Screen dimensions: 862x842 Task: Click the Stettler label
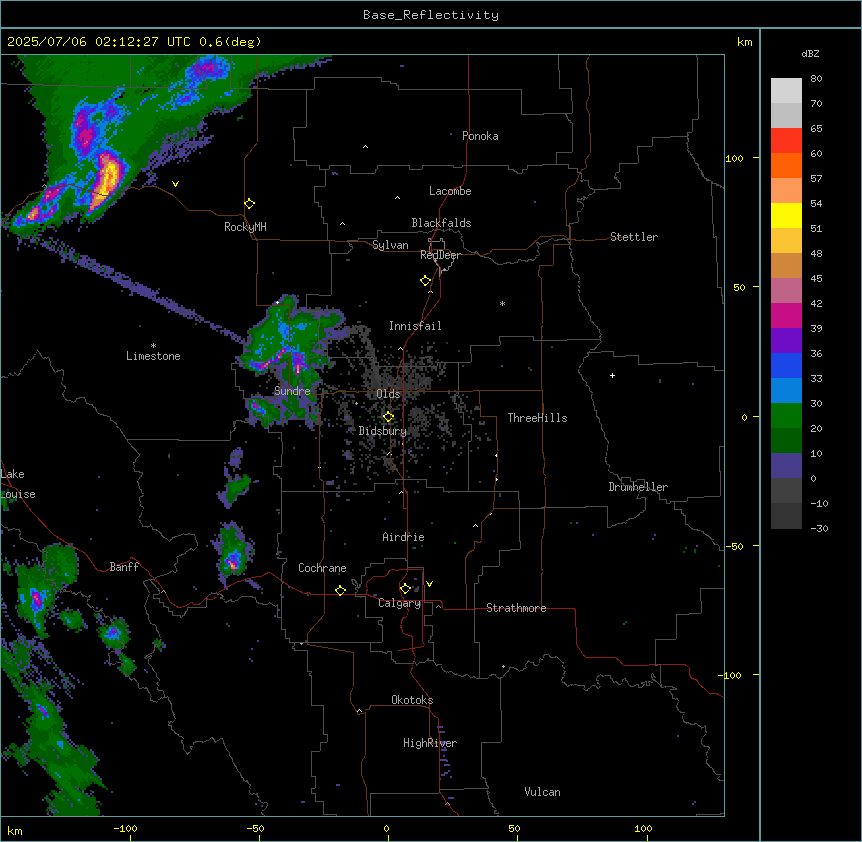(x=634, y=237)
